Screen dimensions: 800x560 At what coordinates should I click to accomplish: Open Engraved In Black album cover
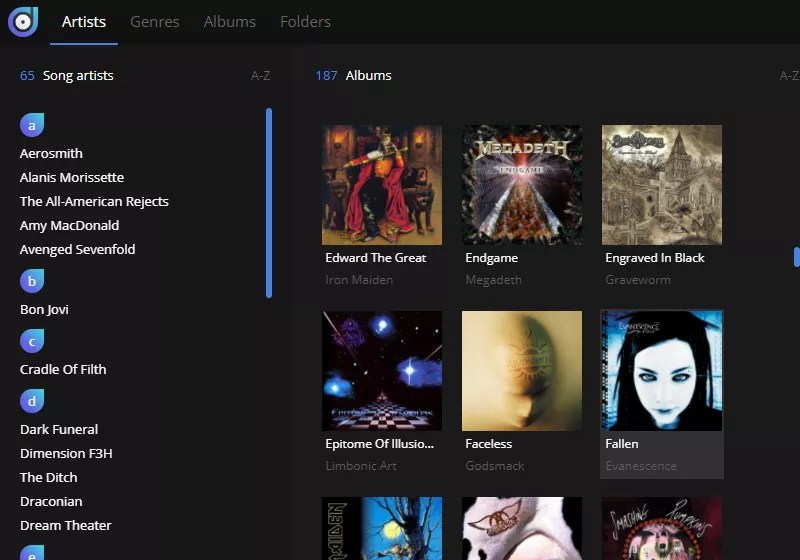(x=662, y=185)
